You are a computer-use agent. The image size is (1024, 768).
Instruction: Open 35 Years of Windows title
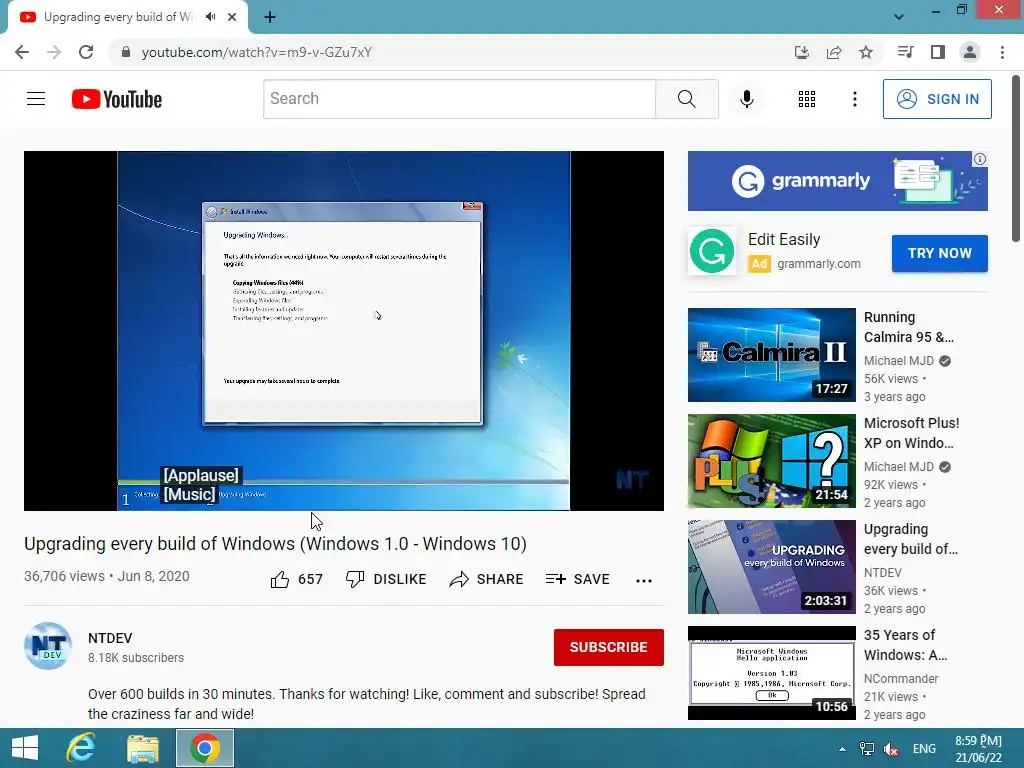click(x=905, y=645)
